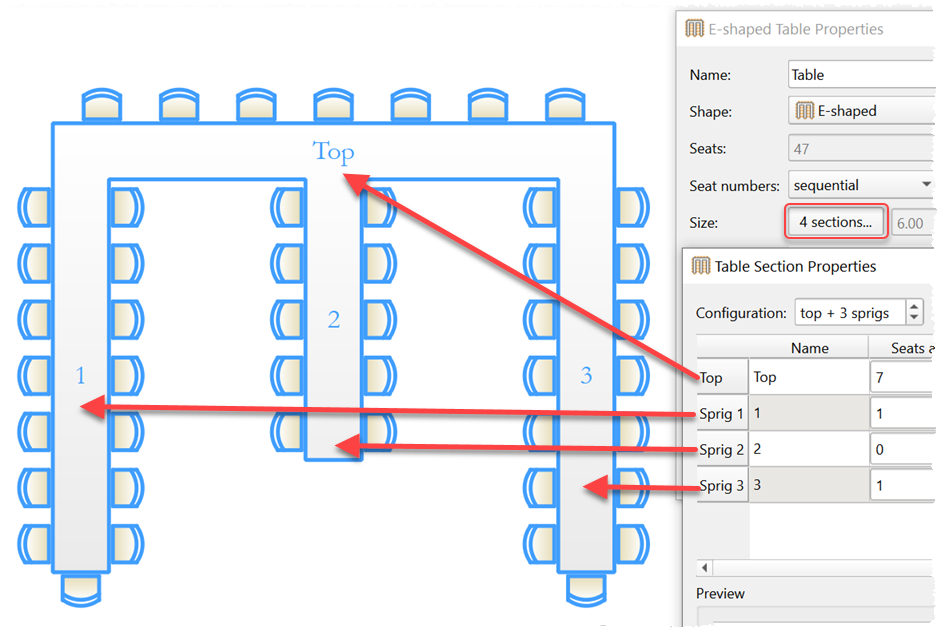Select the Sprig 1 row header
937x632 pixels.
[x=721, y=413]
